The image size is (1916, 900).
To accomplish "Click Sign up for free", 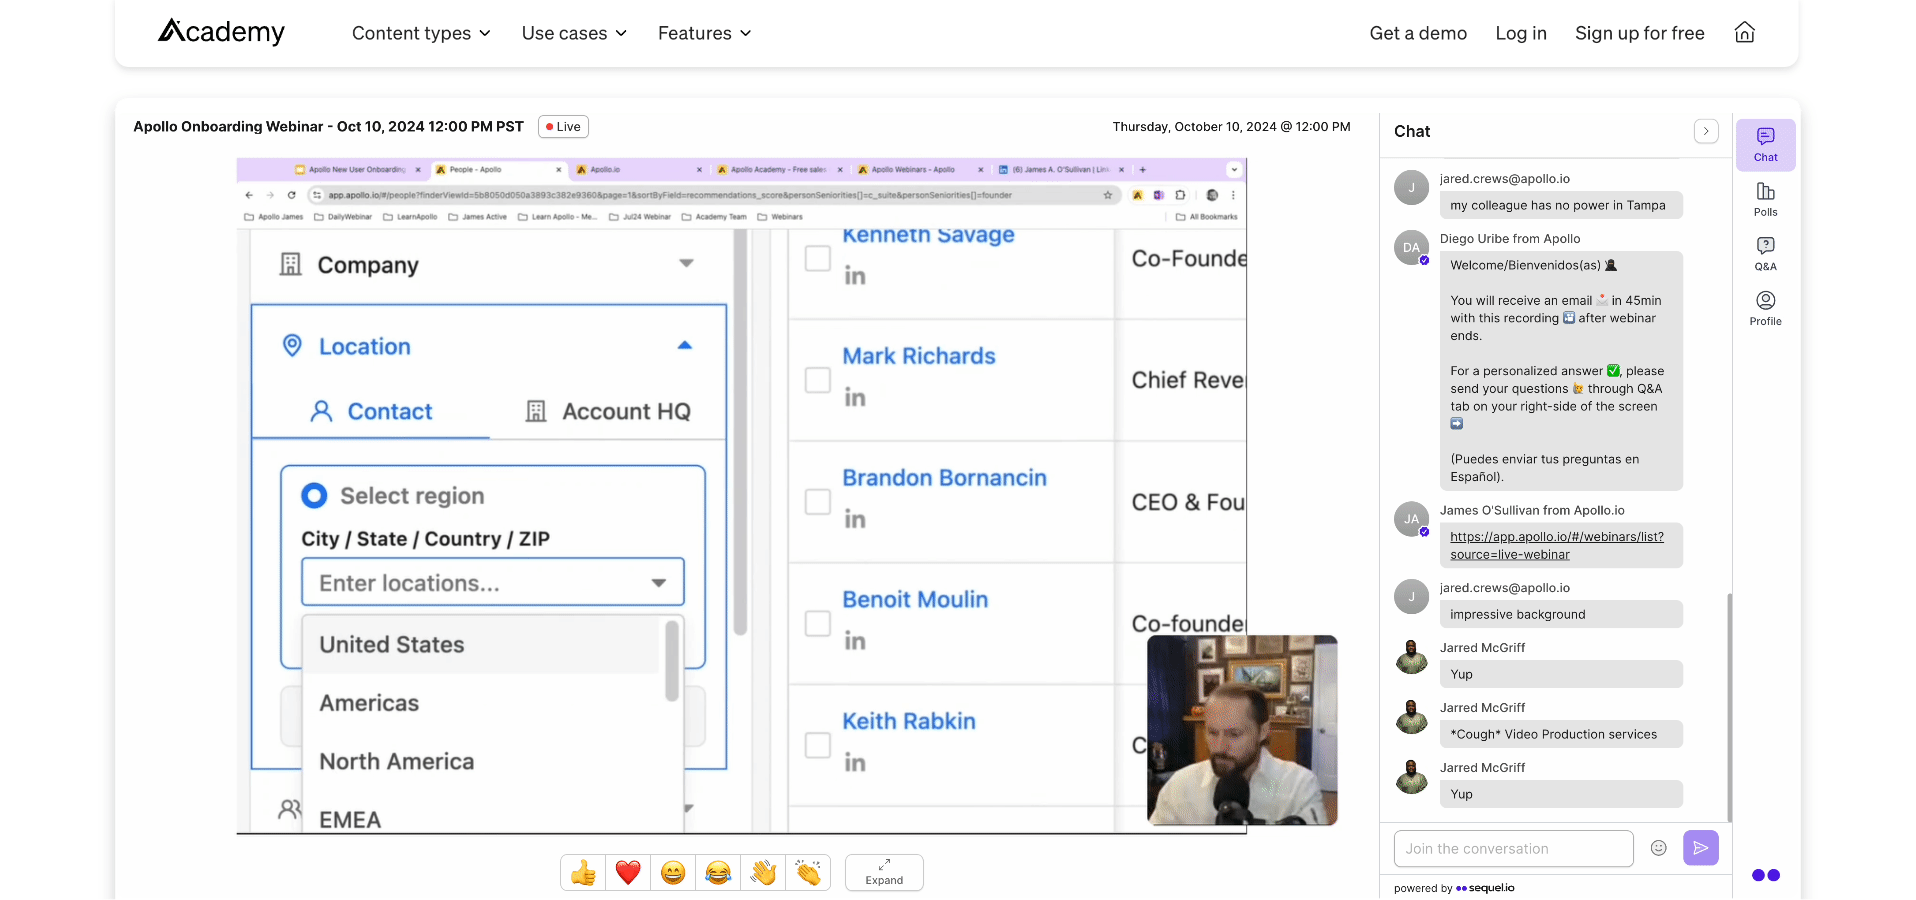I will coord(1639,33).
